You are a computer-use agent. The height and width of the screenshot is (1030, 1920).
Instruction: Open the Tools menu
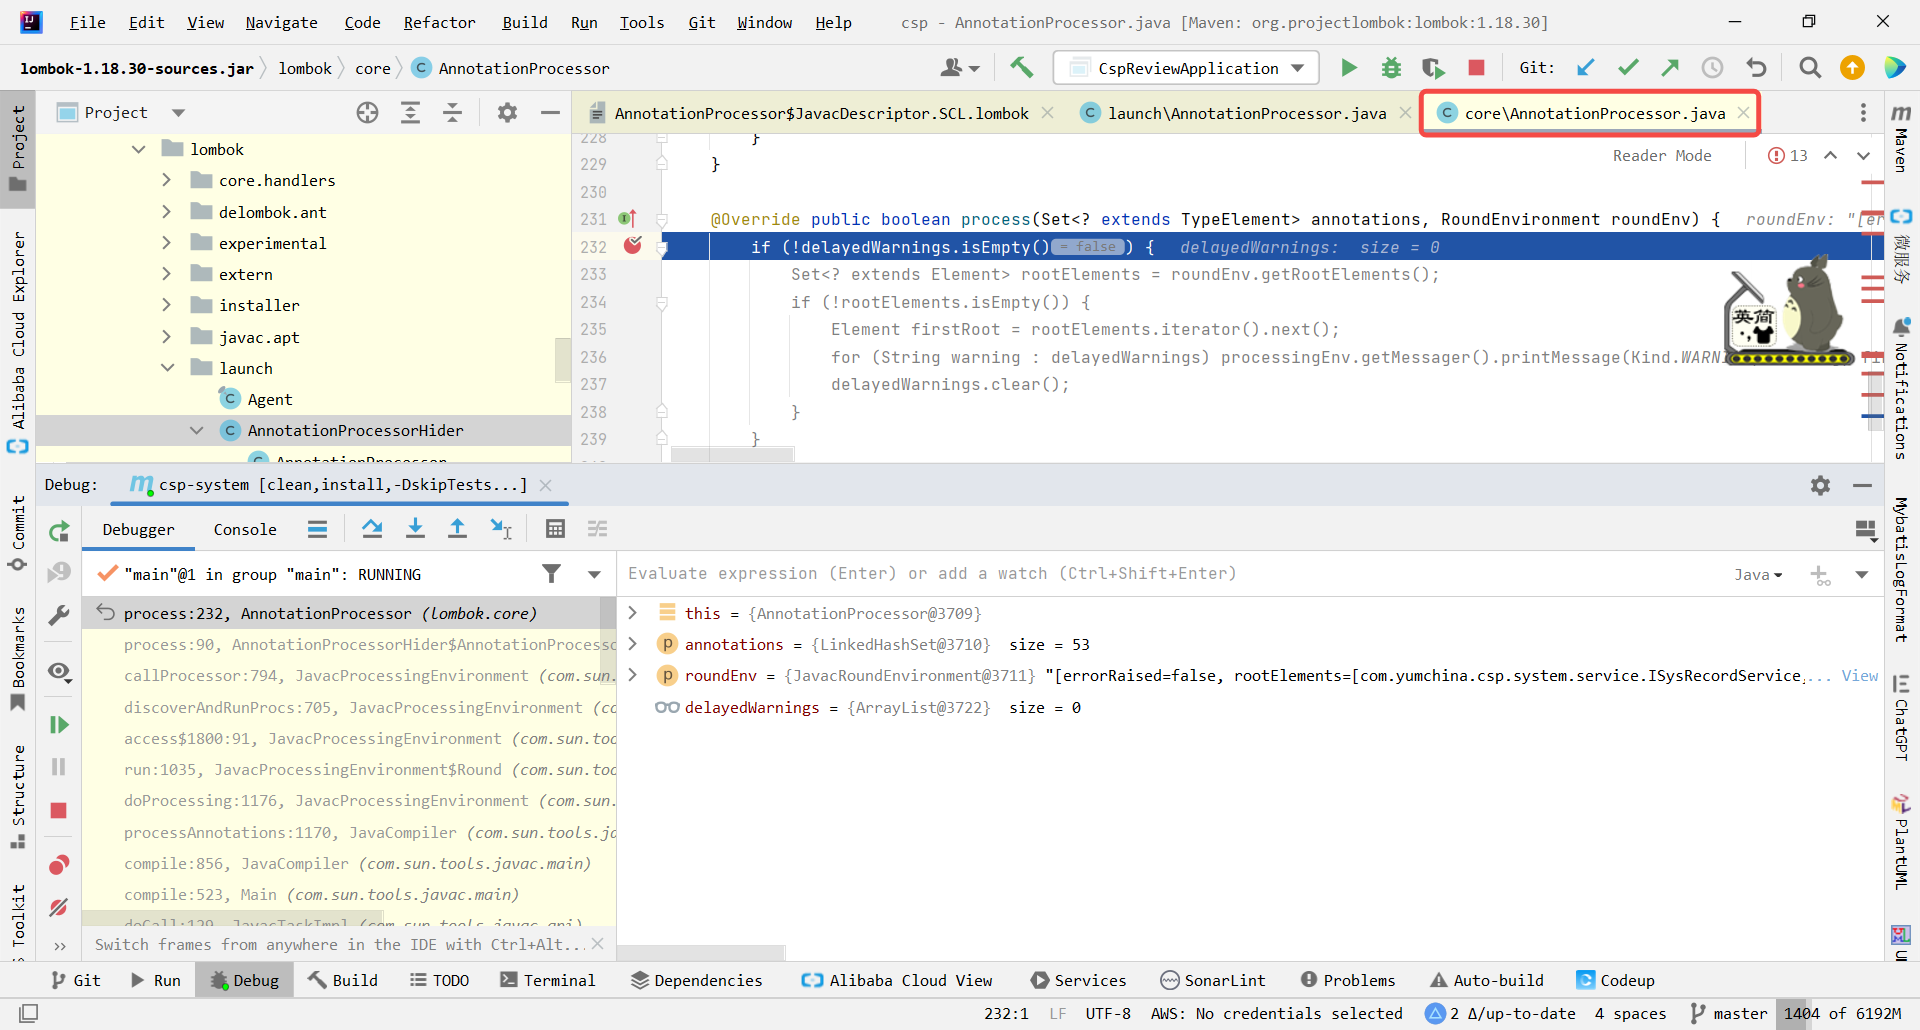pyautogui.click(x=641, y=22)
